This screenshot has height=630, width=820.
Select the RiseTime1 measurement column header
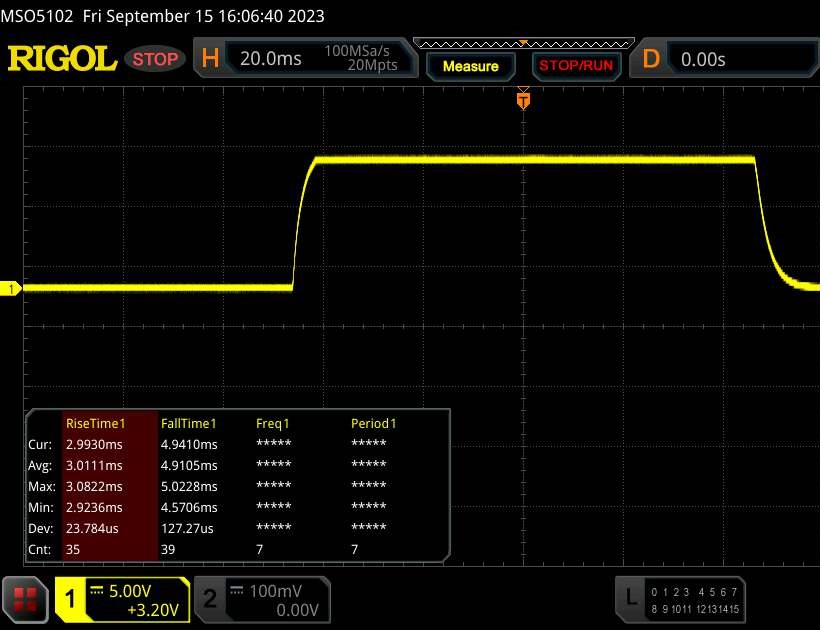pyautogui.click(x=96, y=423)
